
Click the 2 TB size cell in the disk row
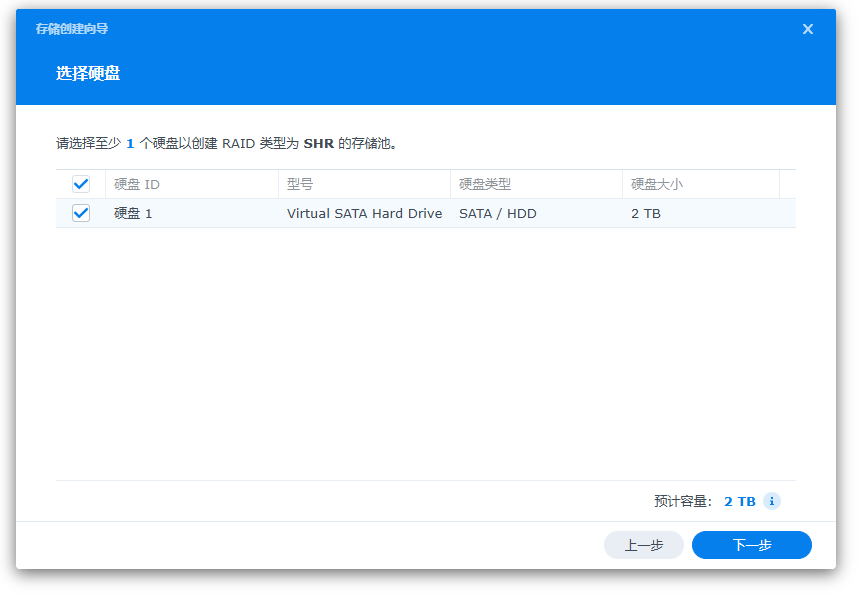point(645,213)
